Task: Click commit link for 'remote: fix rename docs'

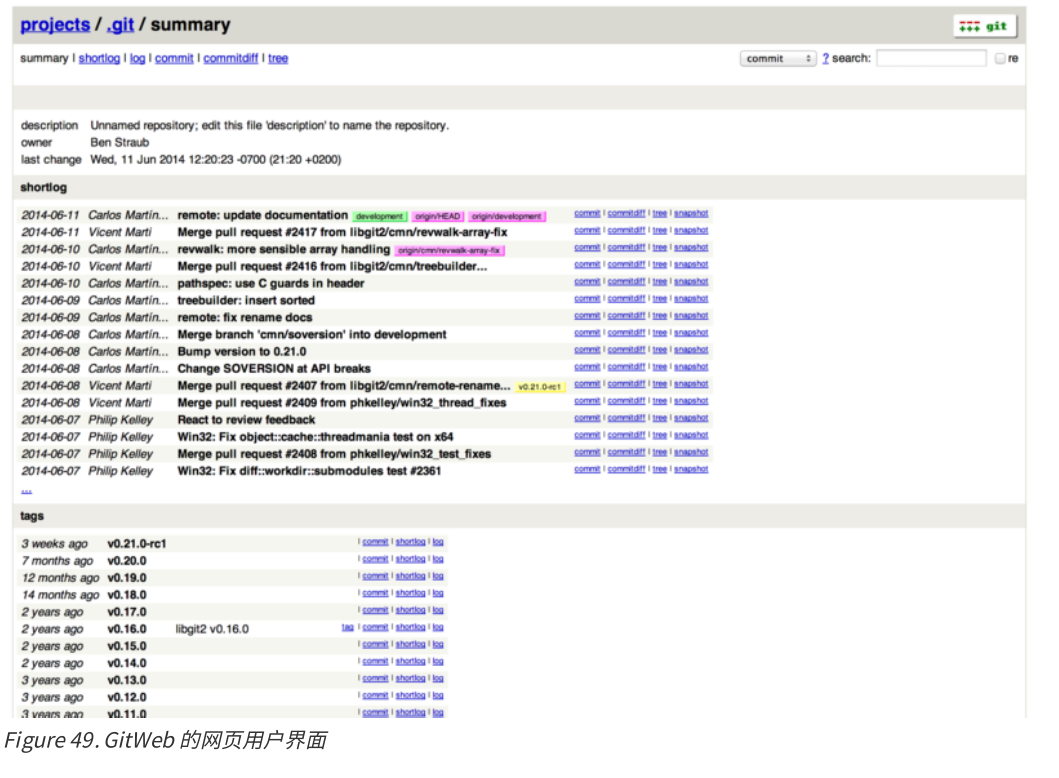Action: (x=587, y=315)
